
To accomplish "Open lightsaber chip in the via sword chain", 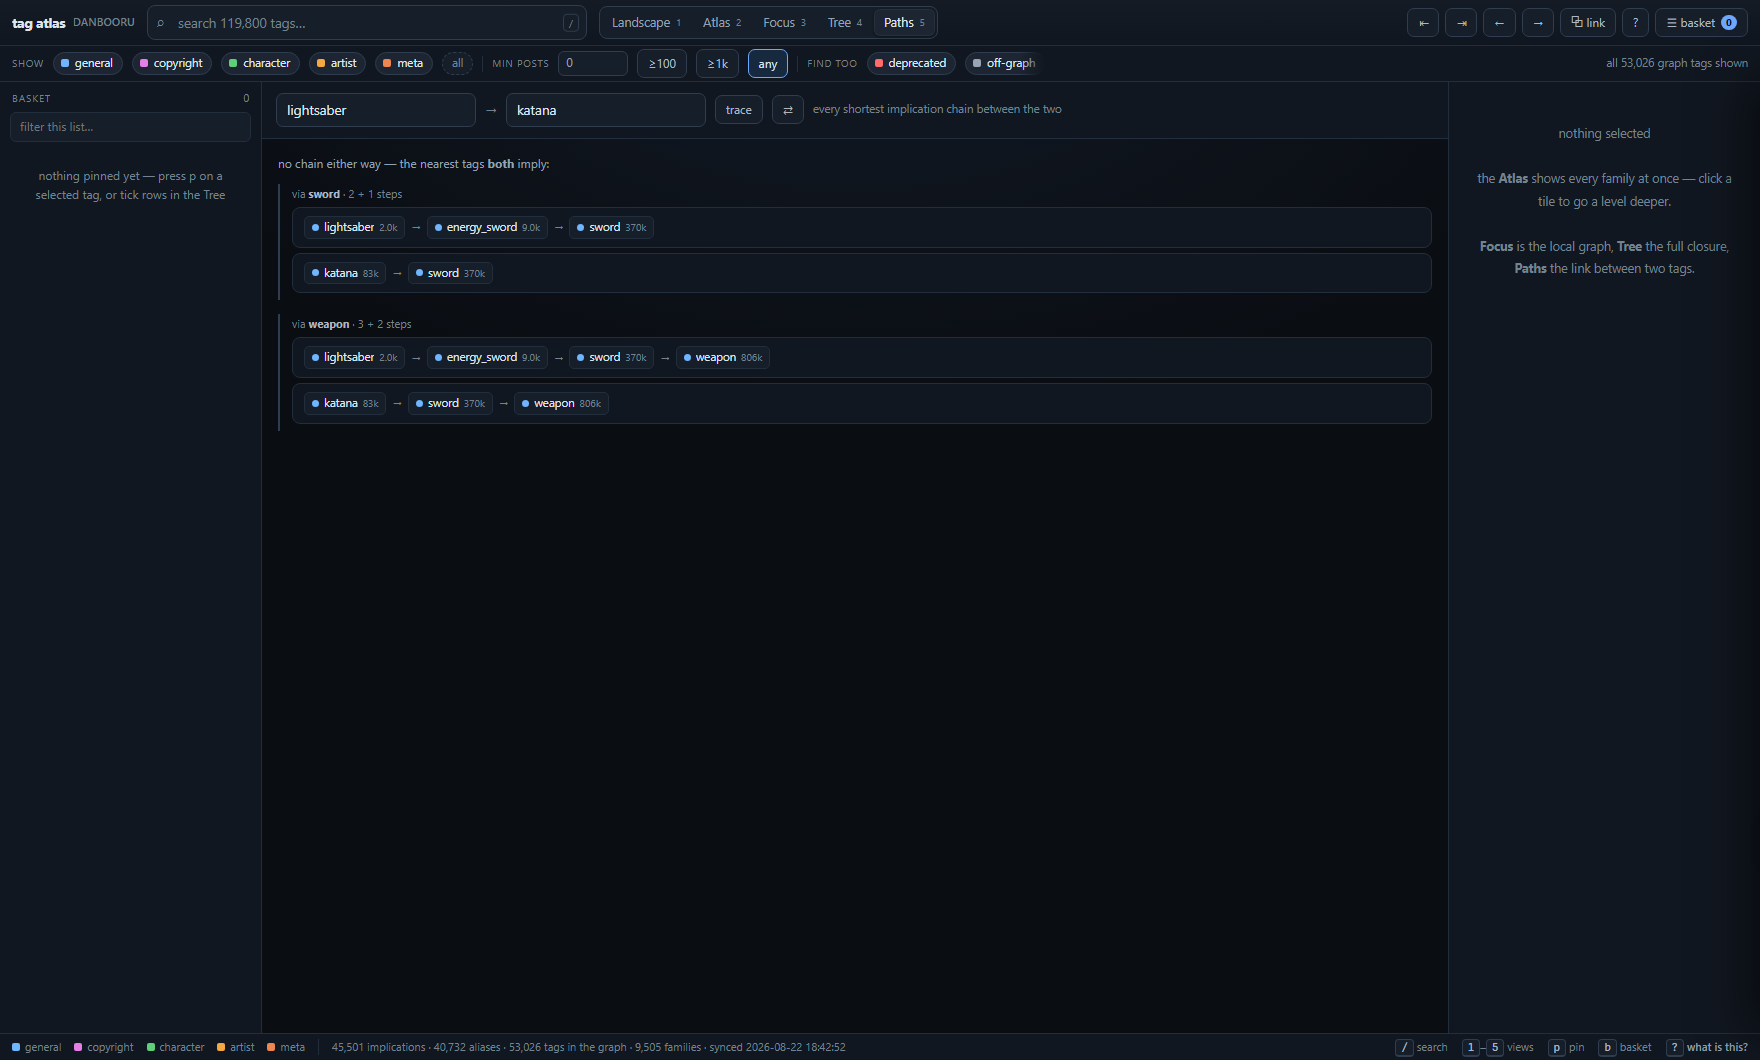I will (x=355, y=228).
